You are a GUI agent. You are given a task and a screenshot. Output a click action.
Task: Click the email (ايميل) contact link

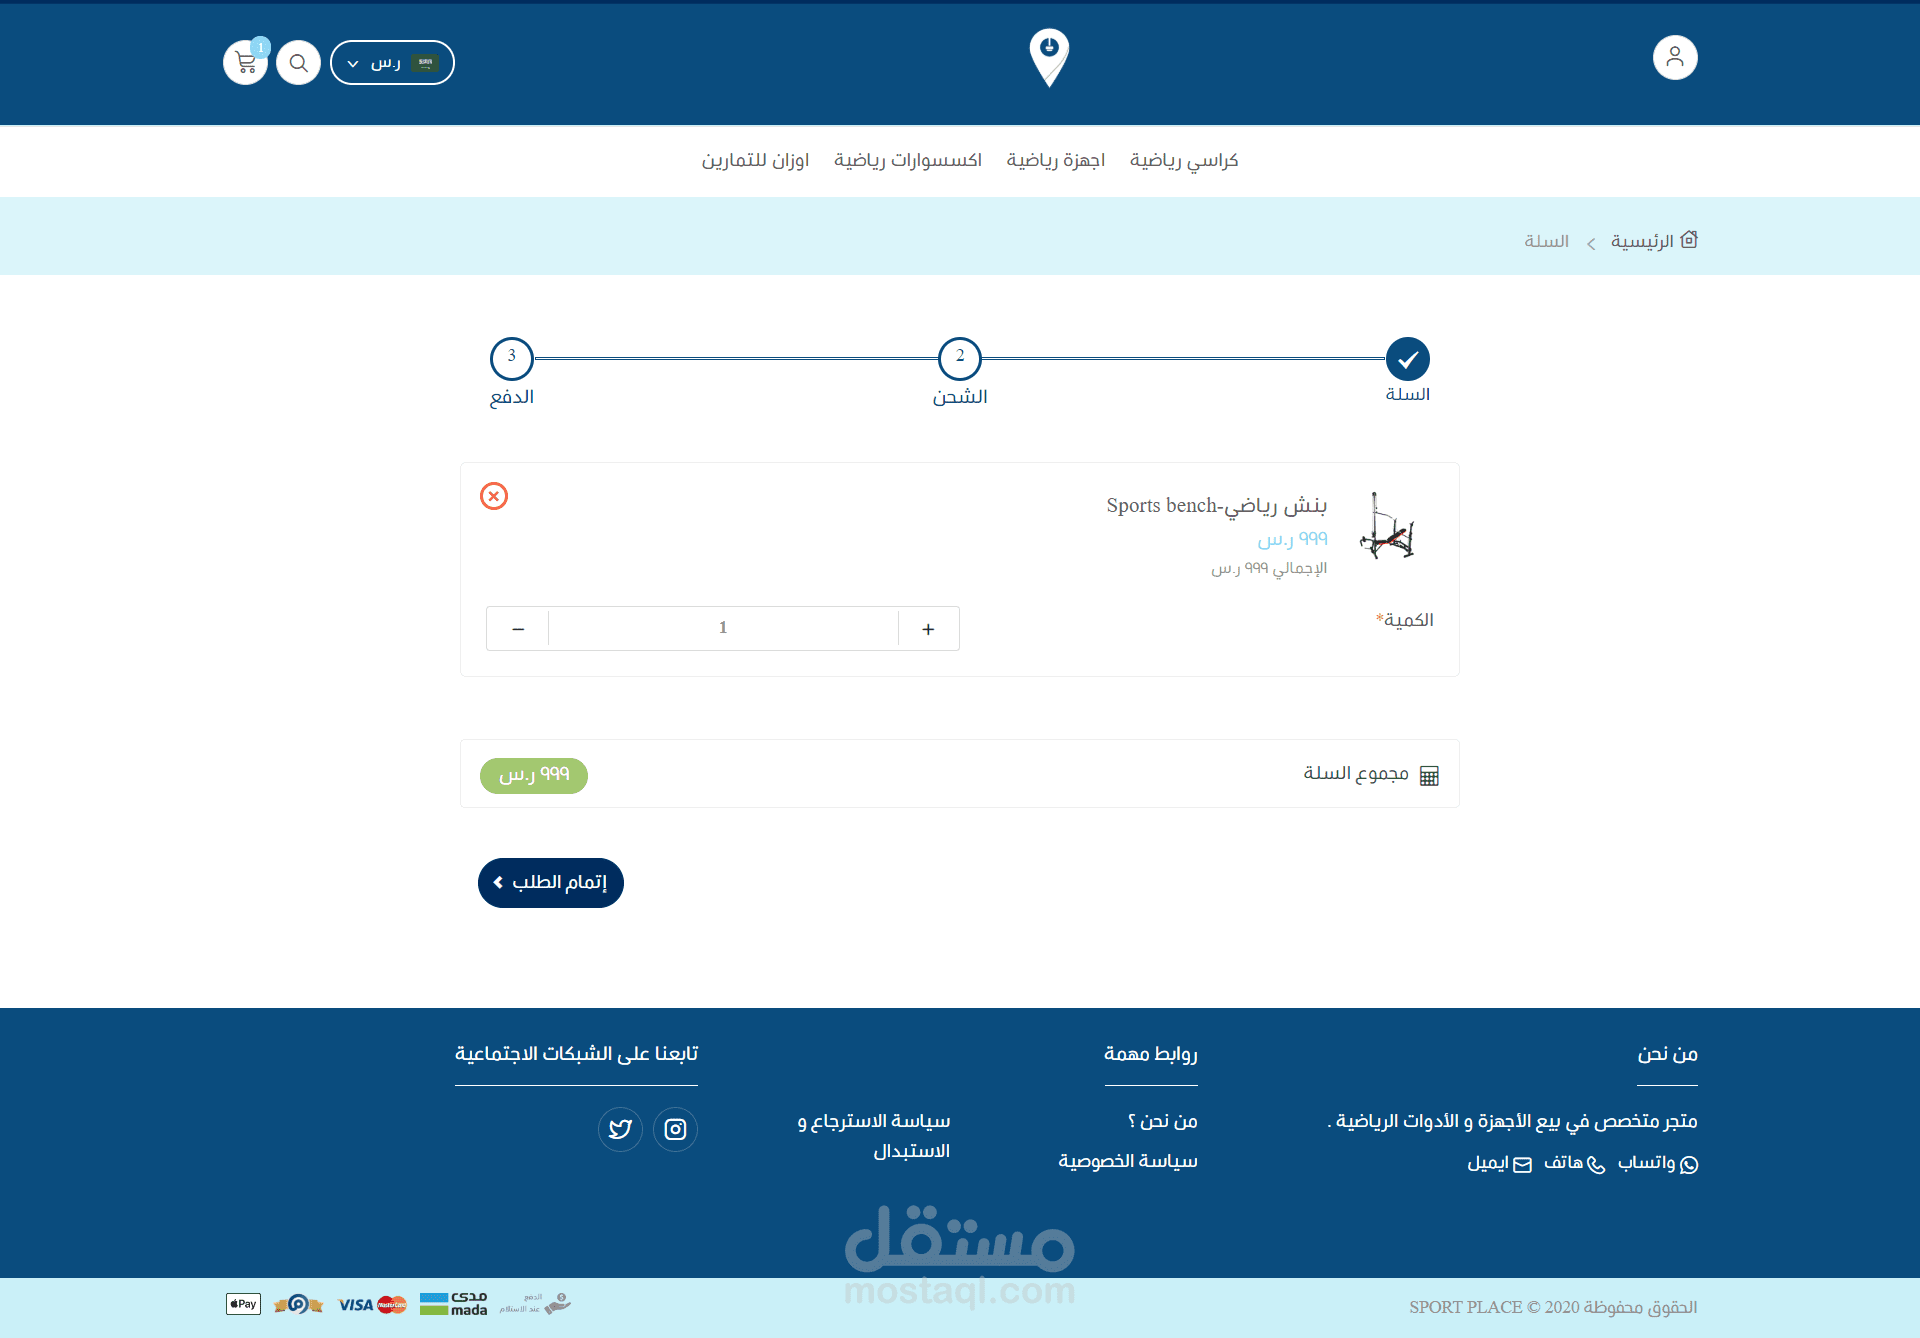point(1498,1163)
